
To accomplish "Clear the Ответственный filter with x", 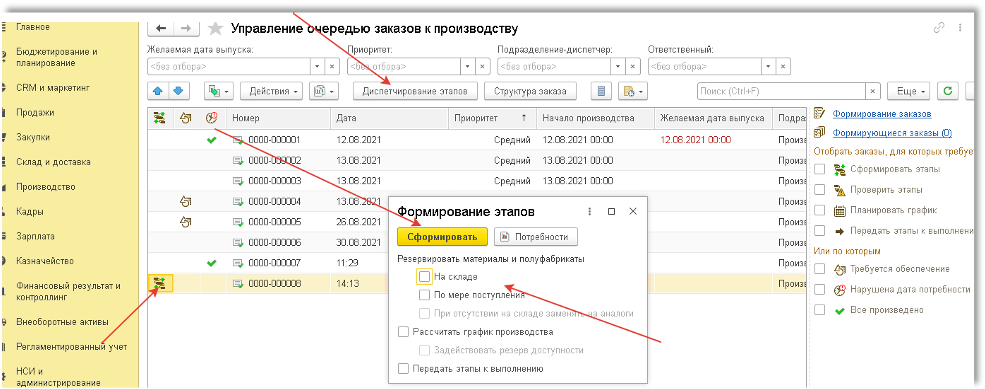I will pos(783,66).
